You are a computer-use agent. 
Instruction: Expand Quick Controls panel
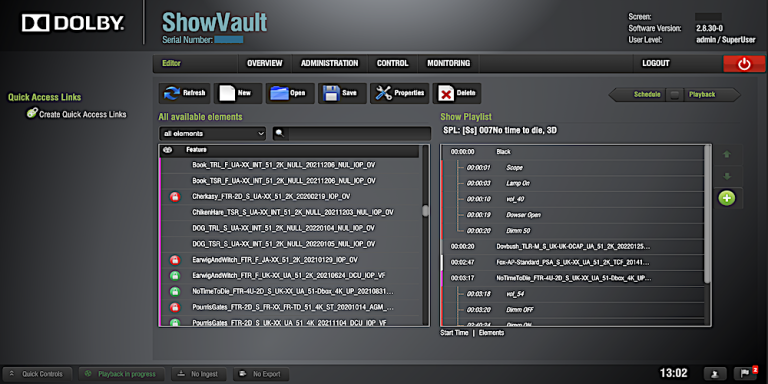(37, 374)
